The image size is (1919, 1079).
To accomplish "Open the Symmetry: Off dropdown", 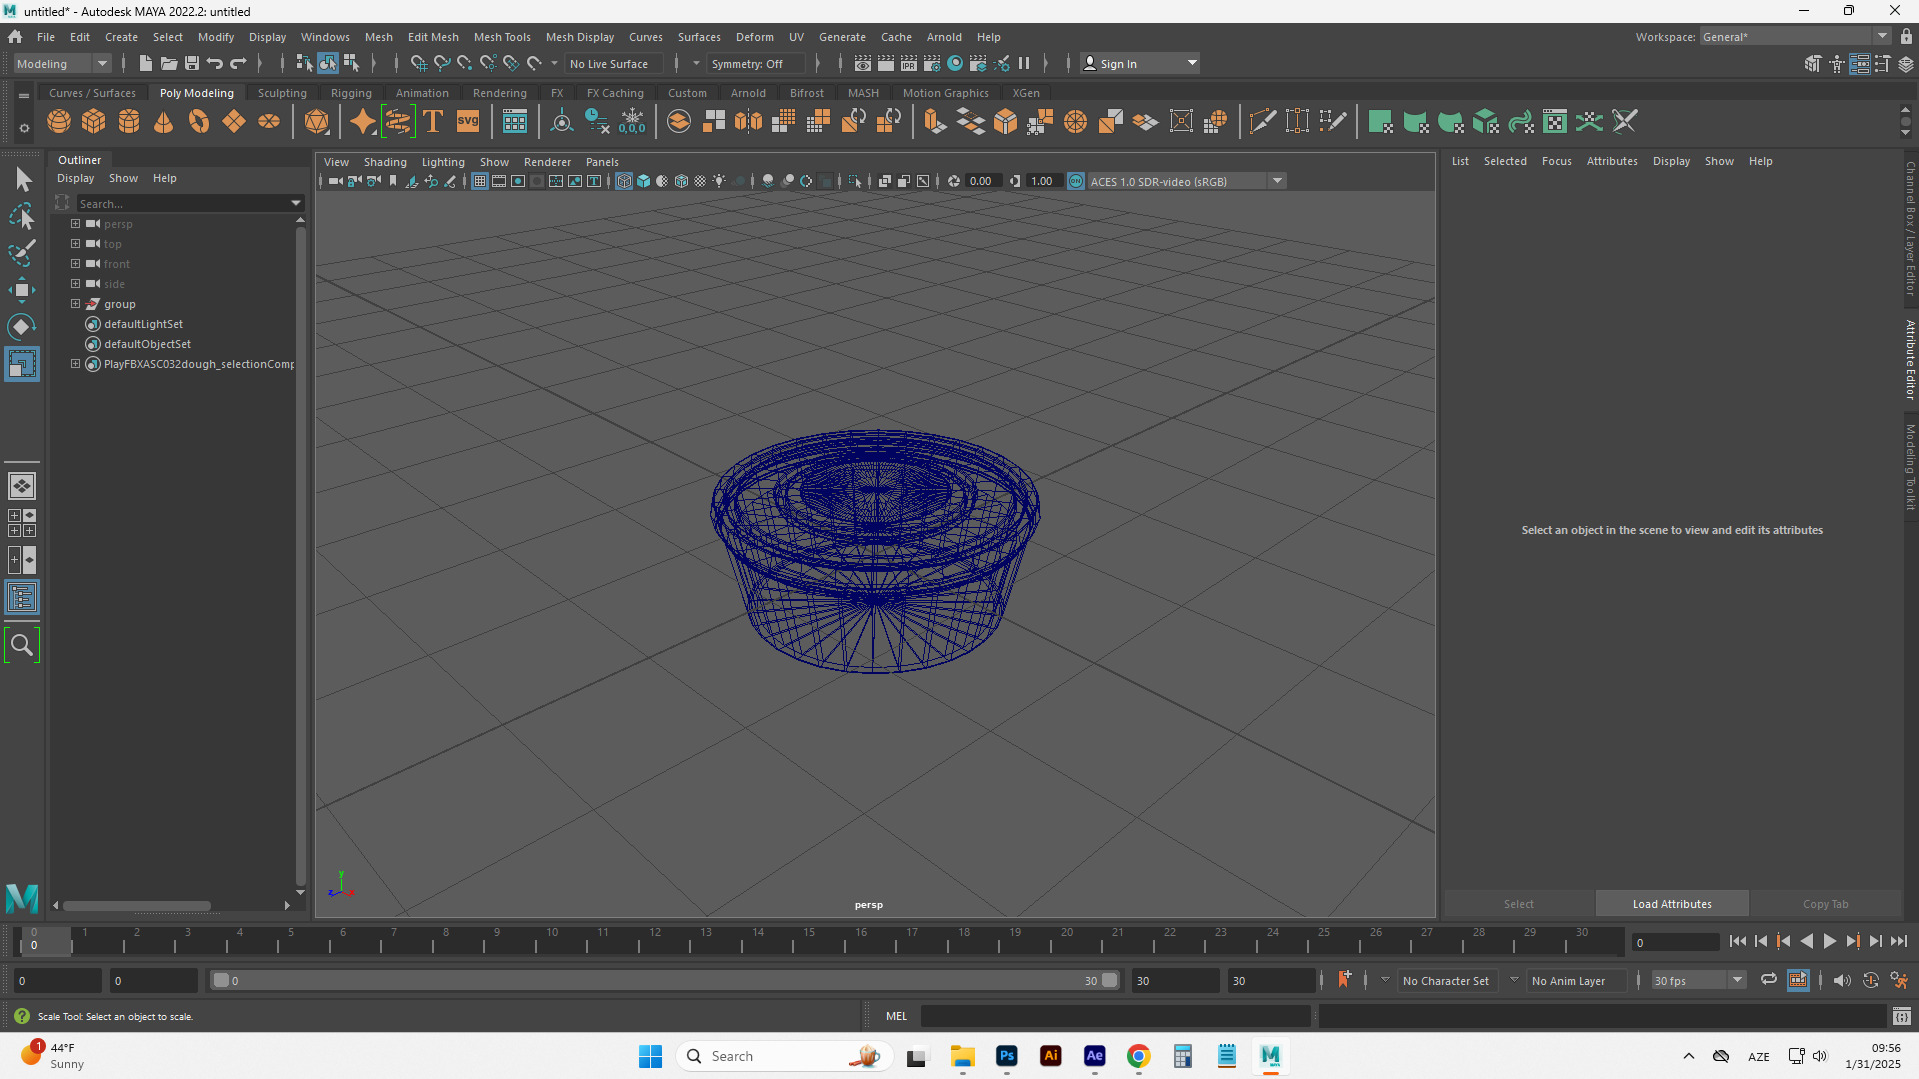I will (x=756, y=63).
